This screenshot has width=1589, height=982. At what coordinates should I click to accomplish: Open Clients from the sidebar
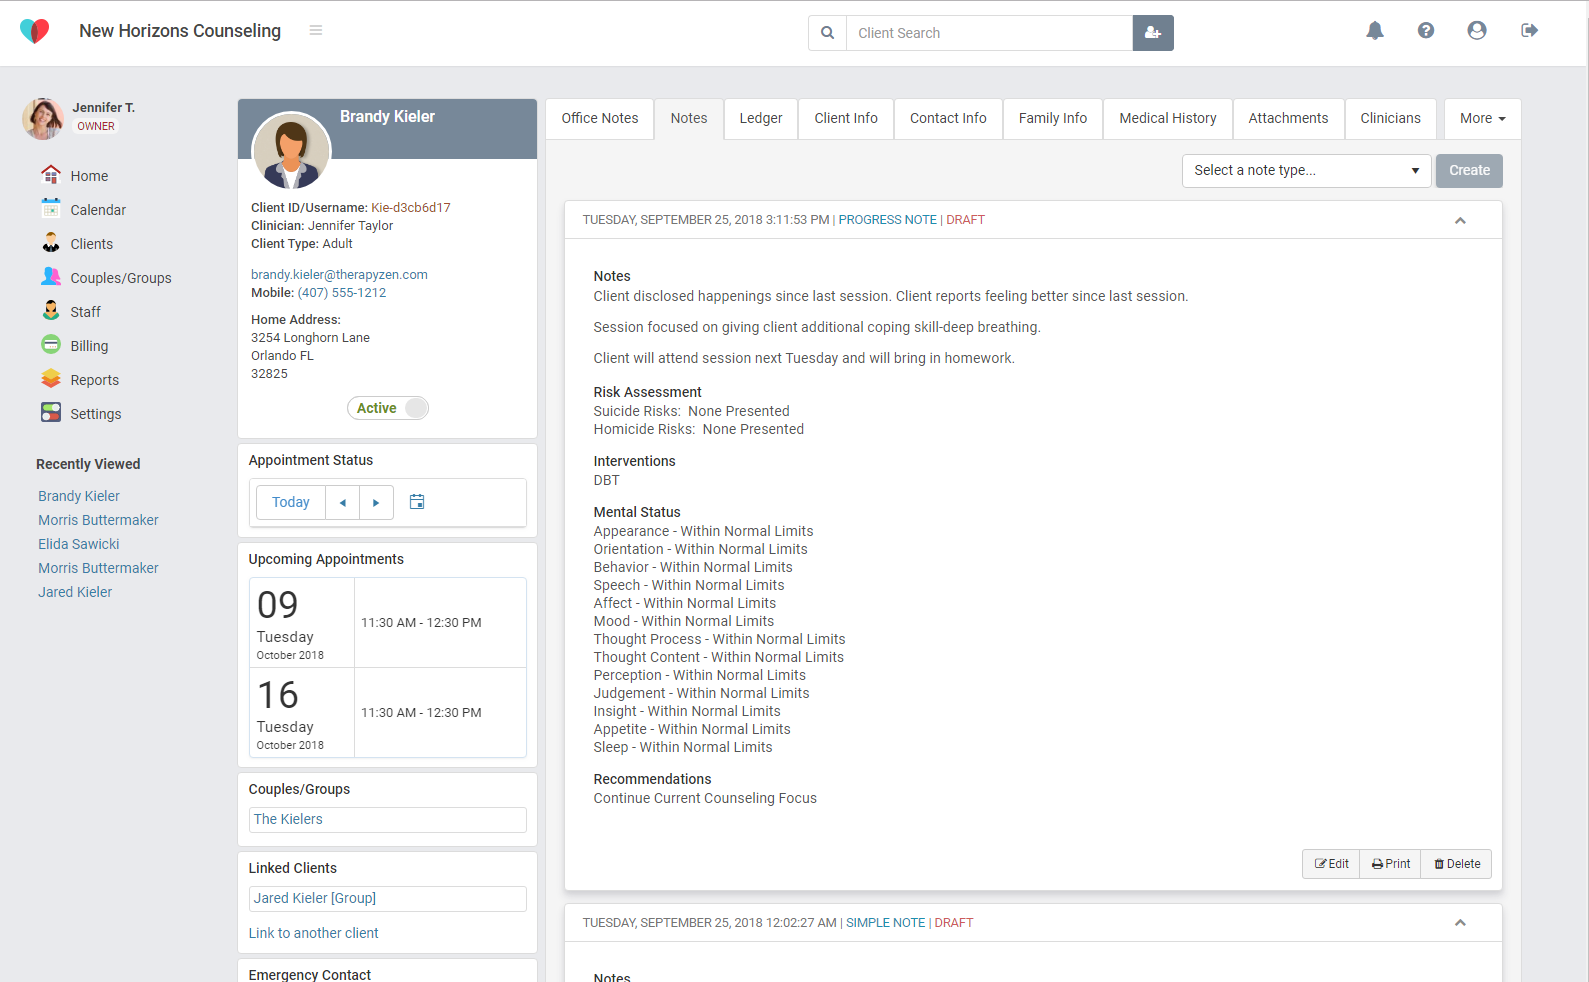click(77, 244)
